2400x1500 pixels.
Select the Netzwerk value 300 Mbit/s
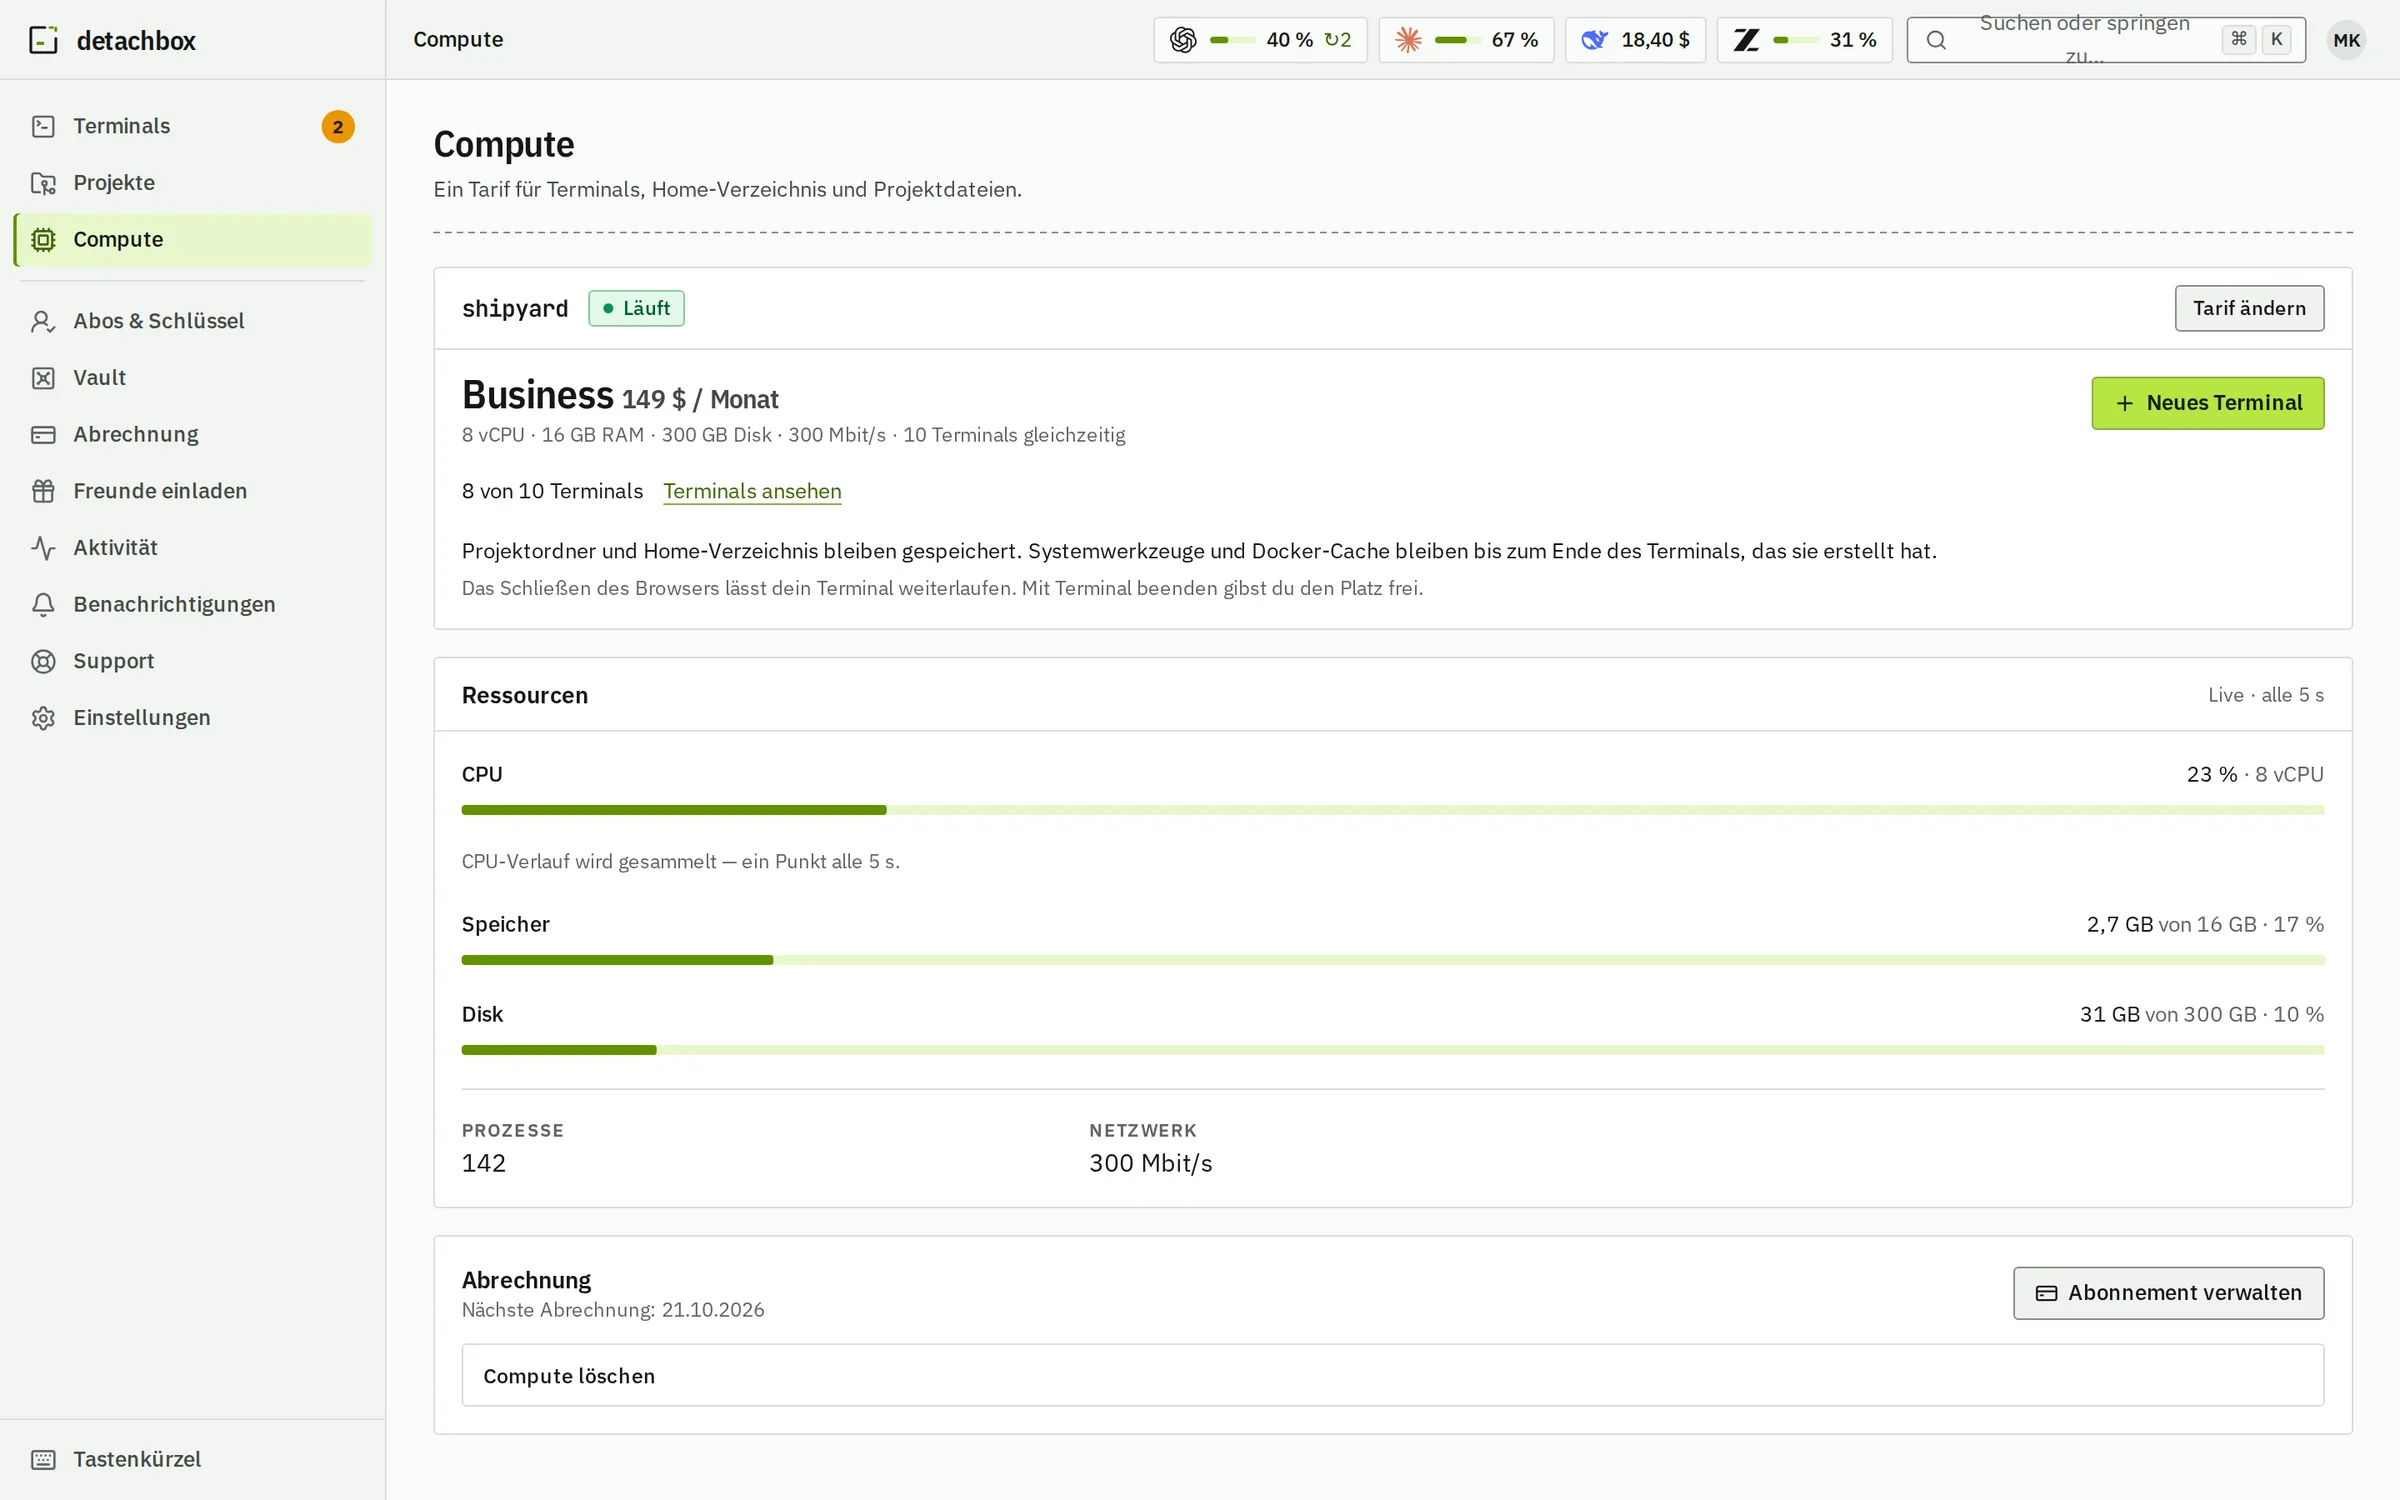[1150, 1163]
